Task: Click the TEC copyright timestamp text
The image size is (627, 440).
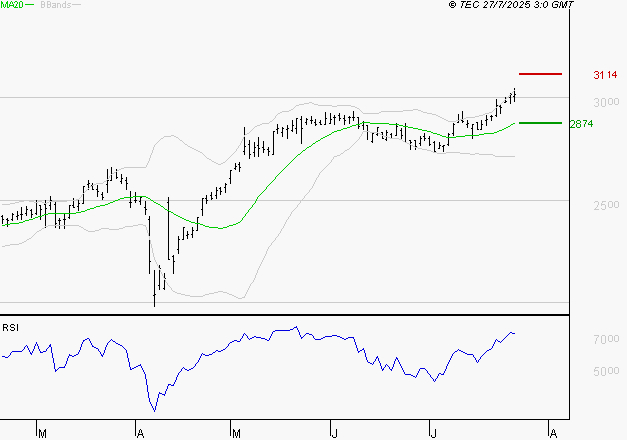Action: coord(511,5)
